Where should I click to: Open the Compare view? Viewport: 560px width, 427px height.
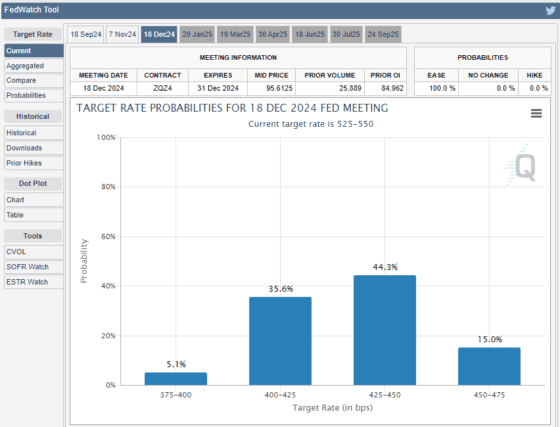pyautogui.click(x=34, y=80)
